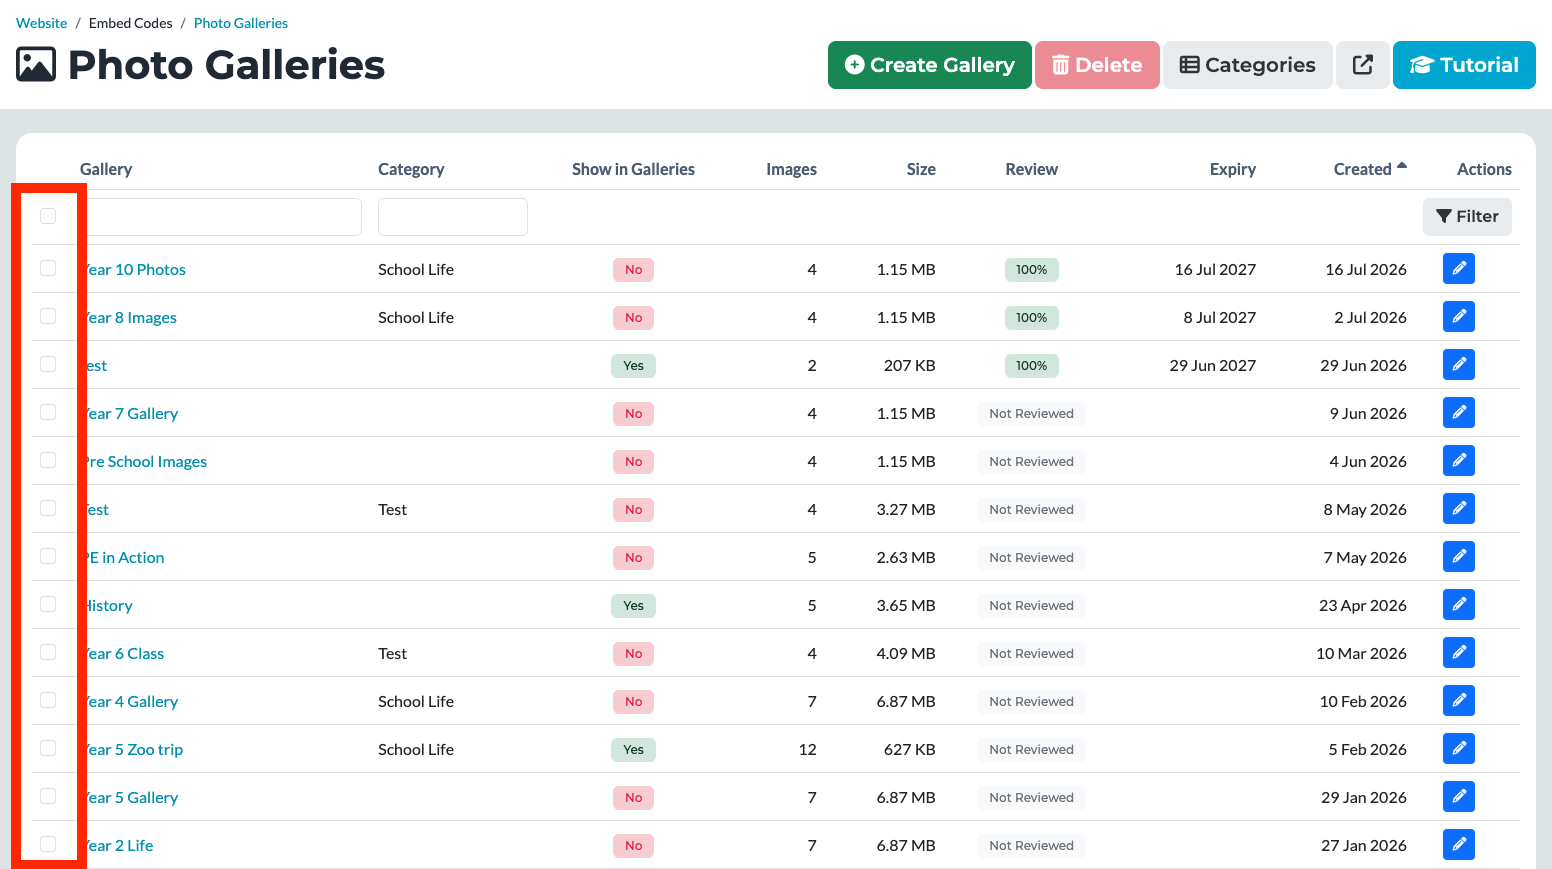Image resolution: width=1552 pixels, height=869 pixels.
Task: Go to Website in the breadcrumb
Action: point(42,23)
